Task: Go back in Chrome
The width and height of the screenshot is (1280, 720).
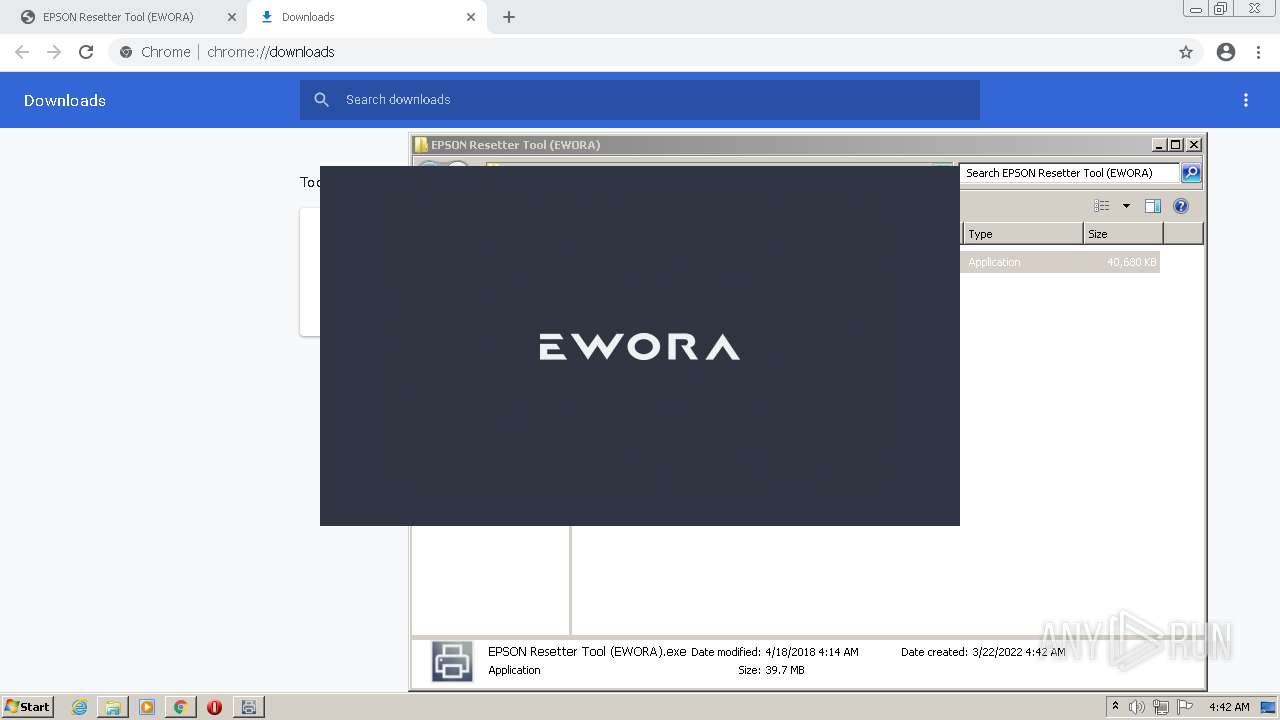Action: (22, 52)
